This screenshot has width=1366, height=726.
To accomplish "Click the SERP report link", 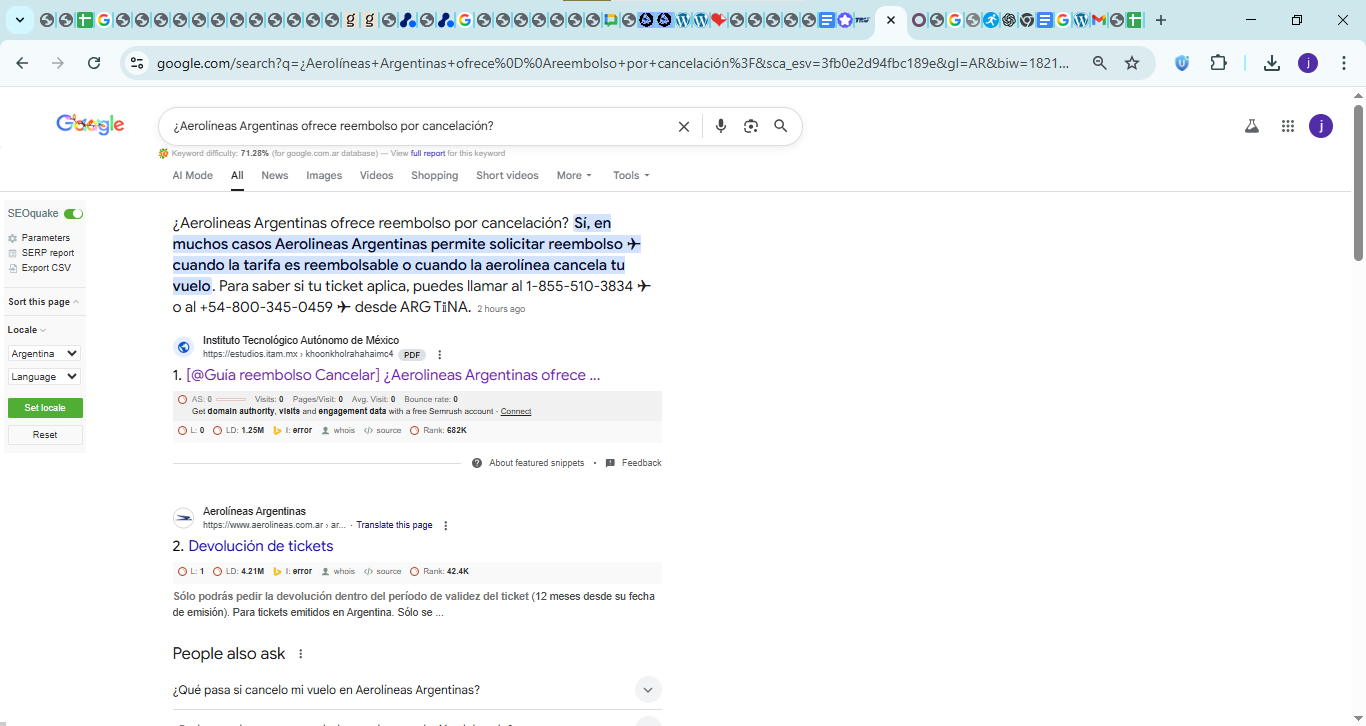I will pyautogui.click(x=48, y=253).
